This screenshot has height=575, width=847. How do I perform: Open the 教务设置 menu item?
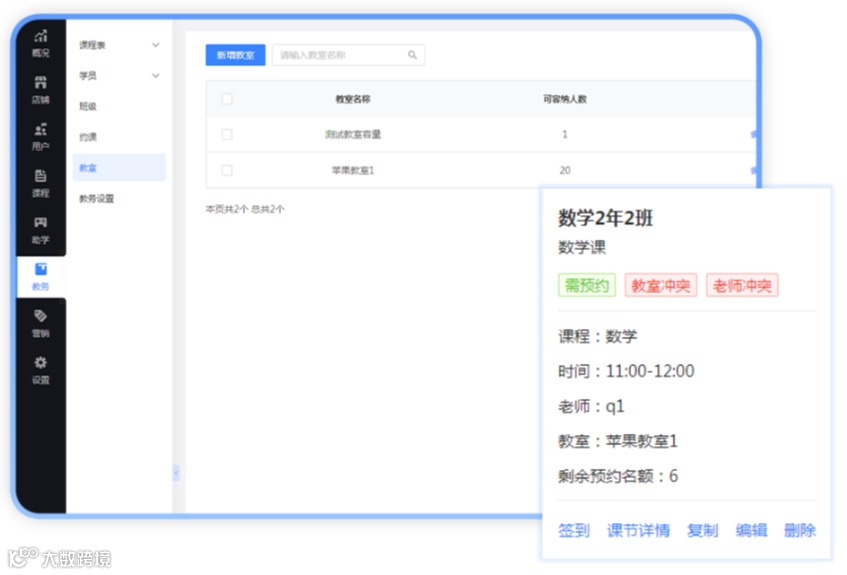point(97,198)
